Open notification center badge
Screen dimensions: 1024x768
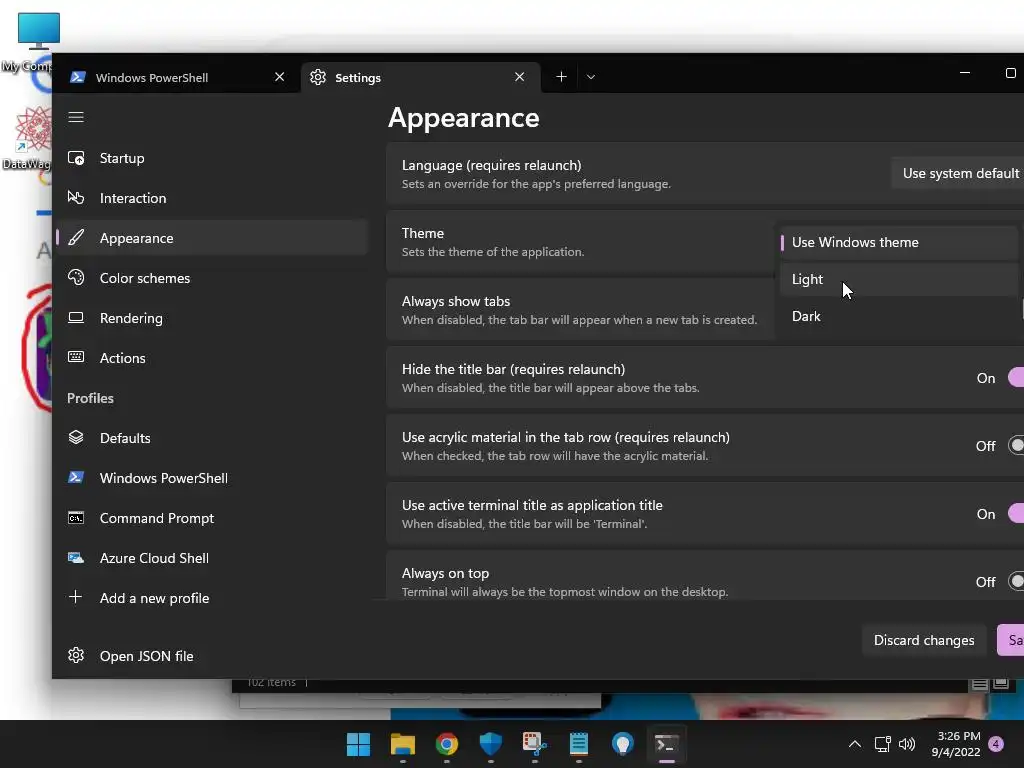pyautogui.click(x=996, y=744)
